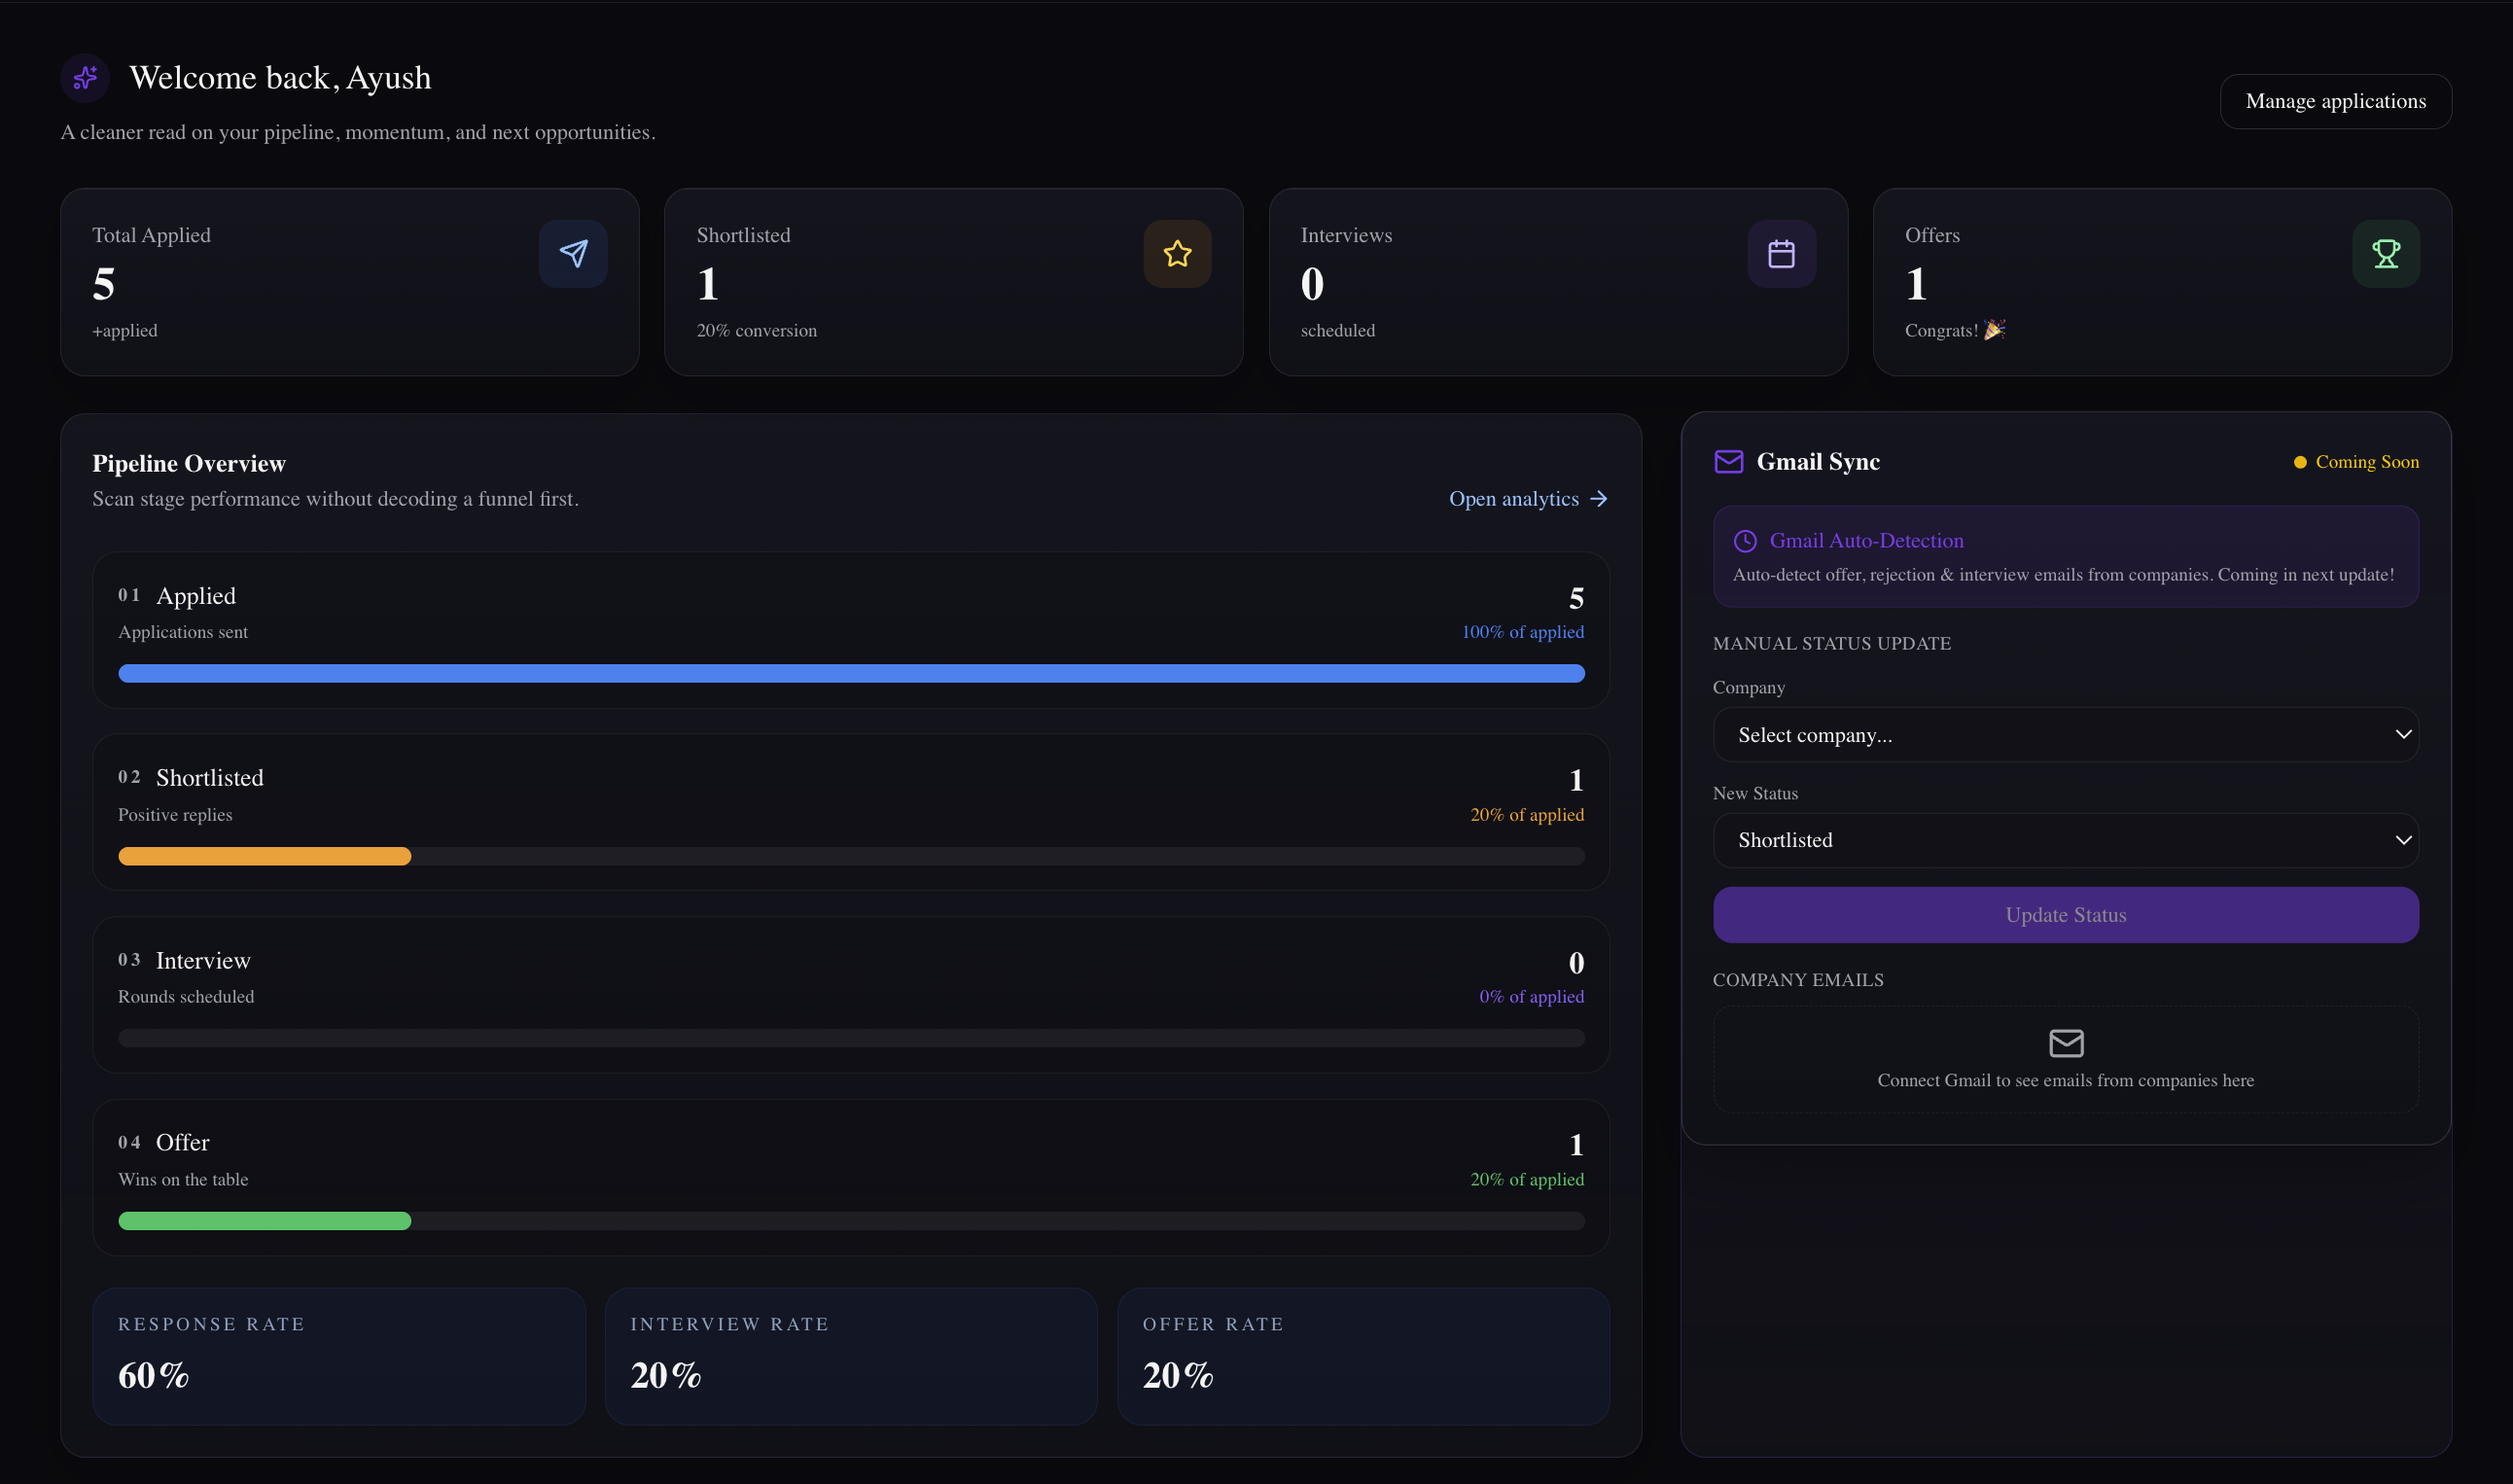Image resolution: width=2513 pixels, height=1484 pixels.
Task: Click the 'scheduled' text under Interviews
Action: pos(1337,330)
